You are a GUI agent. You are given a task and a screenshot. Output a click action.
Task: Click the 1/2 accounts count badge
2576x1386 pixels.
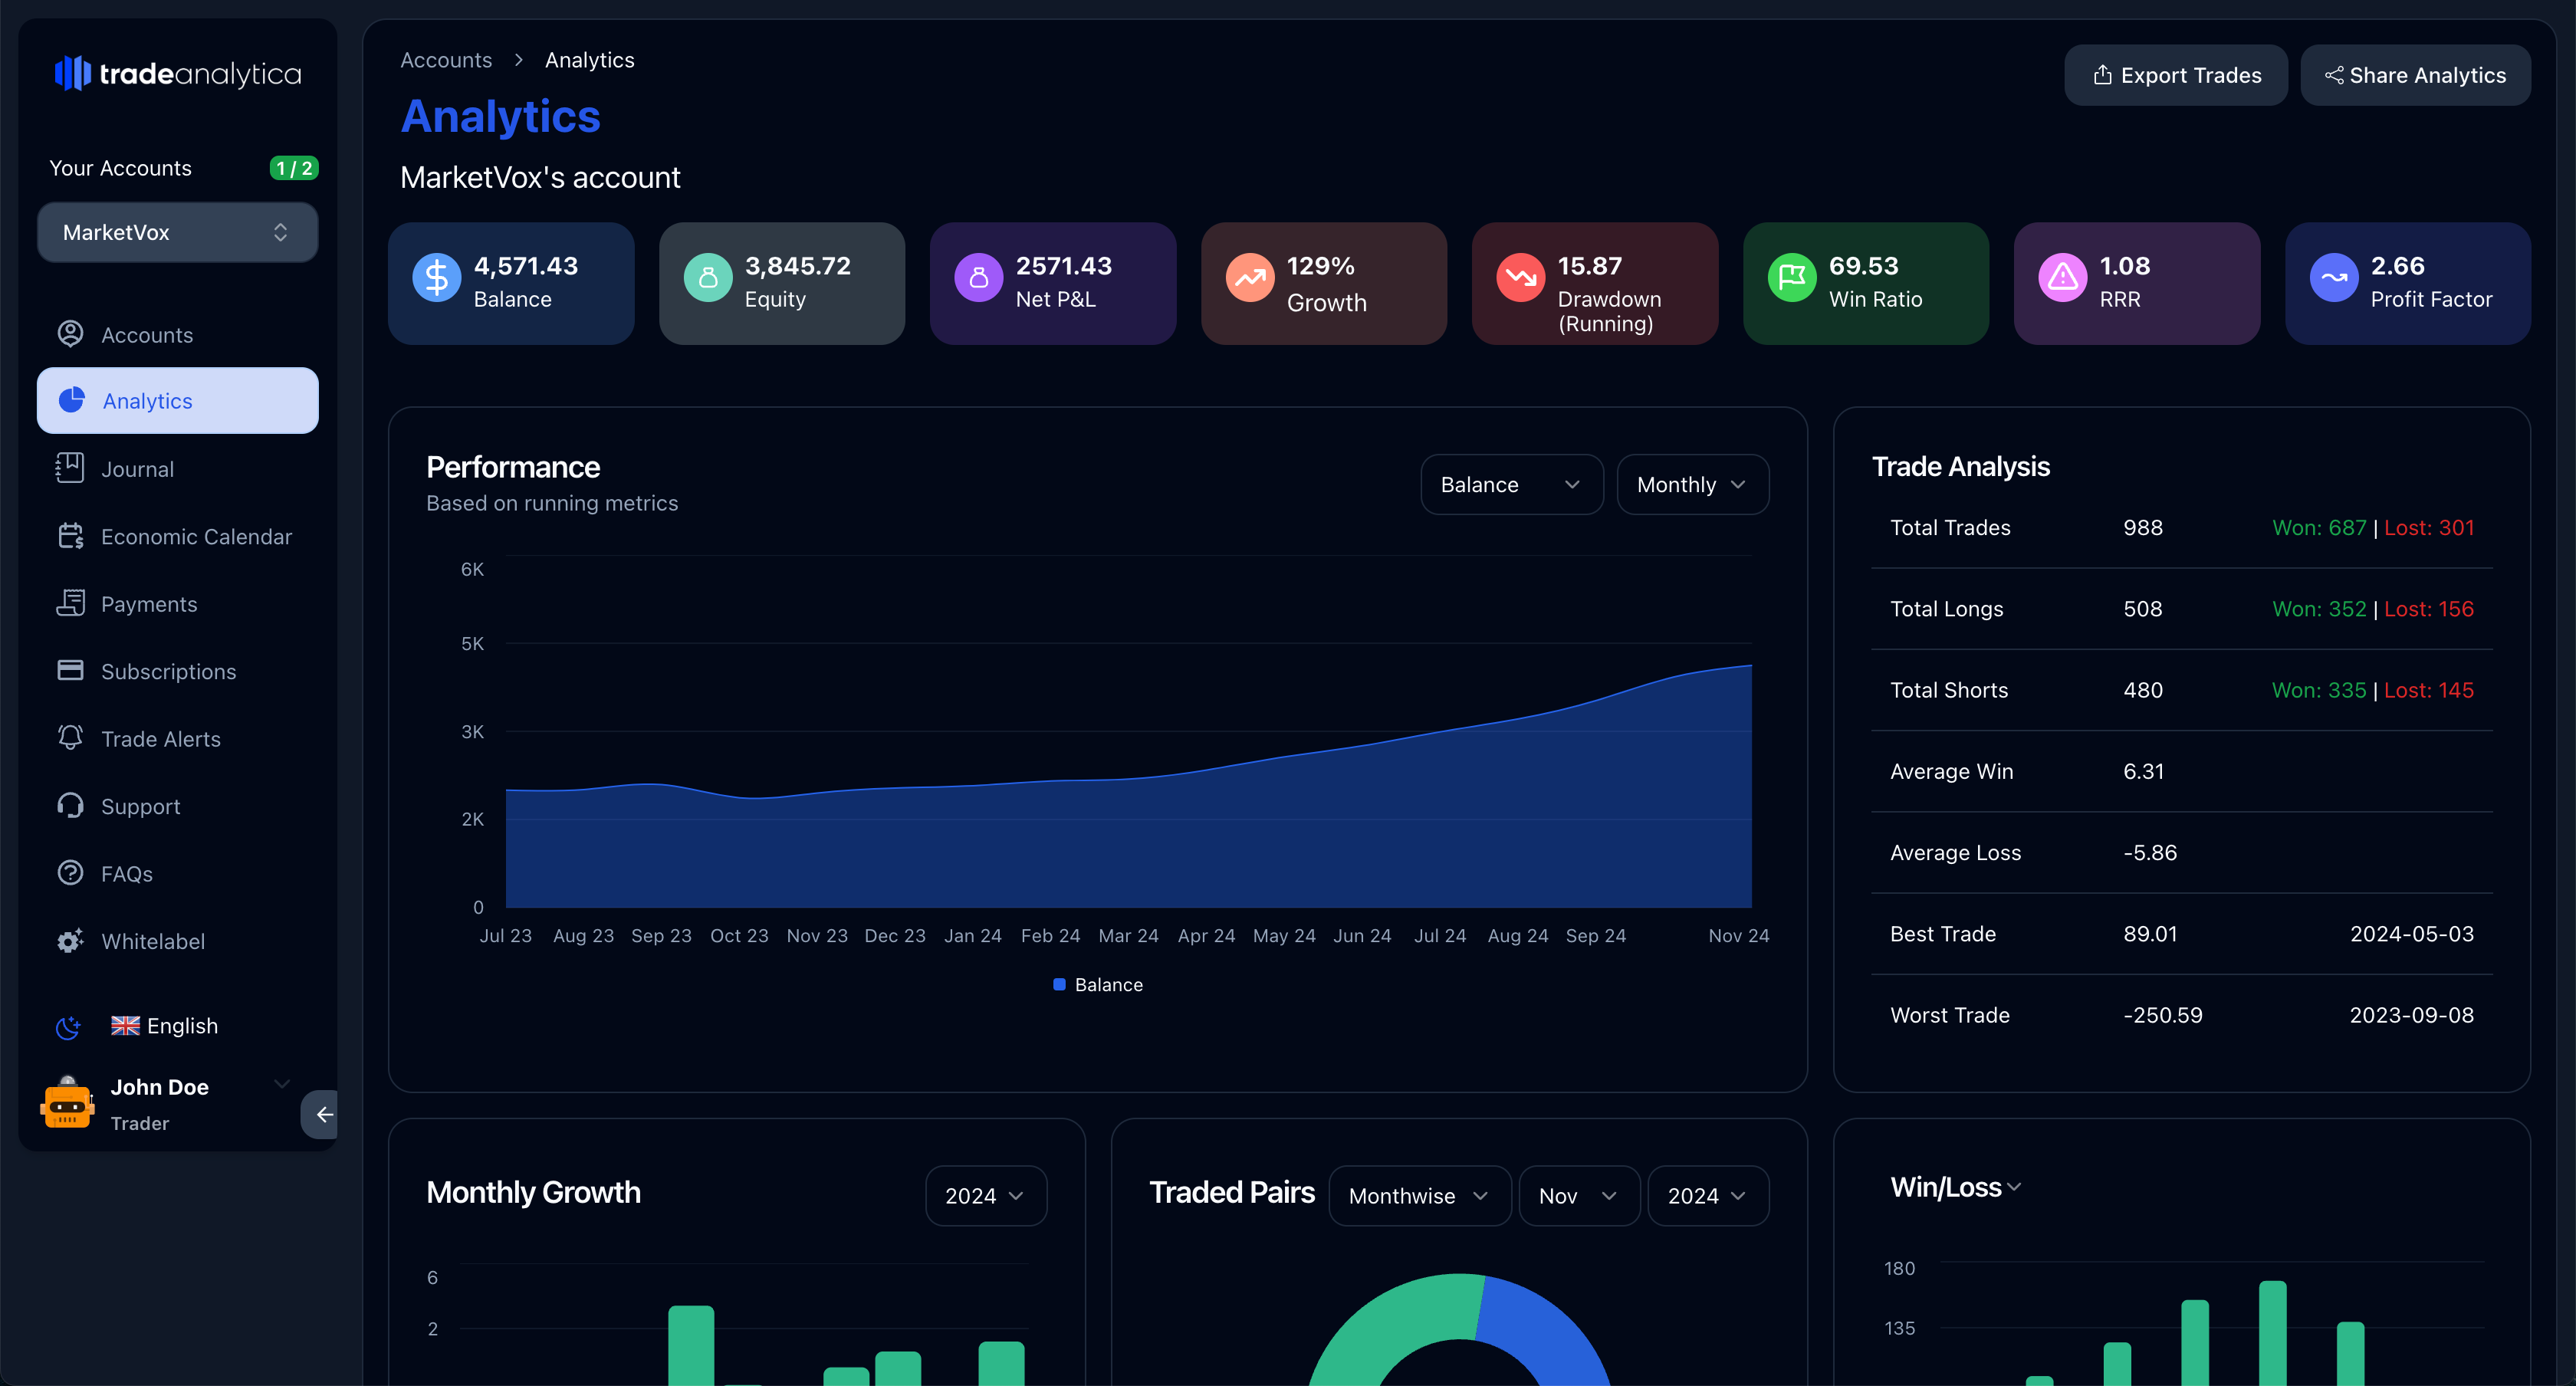coord(294,168)
